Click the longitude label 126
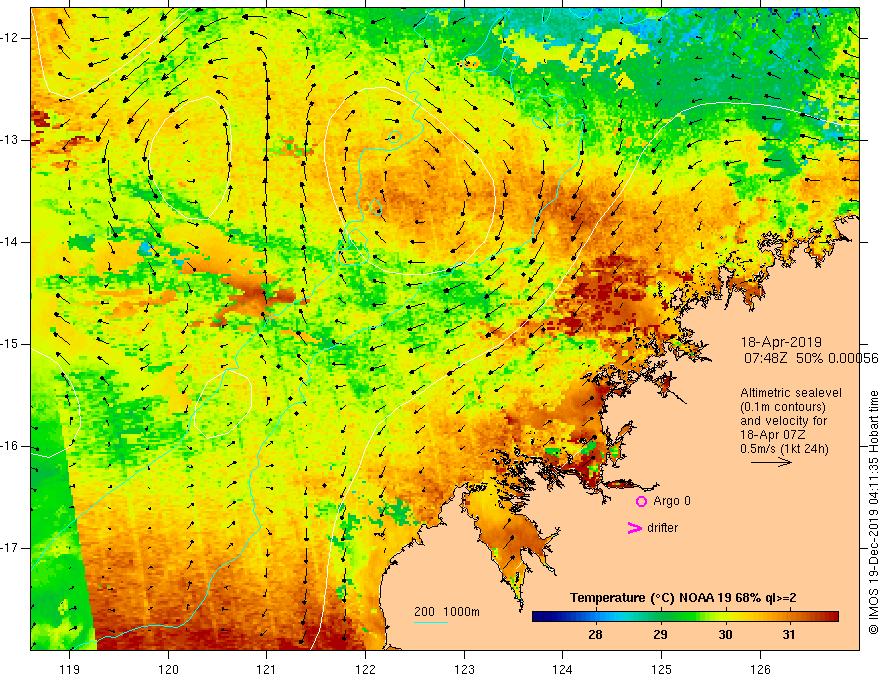880x680 pixels. click(x=760, y=669)
